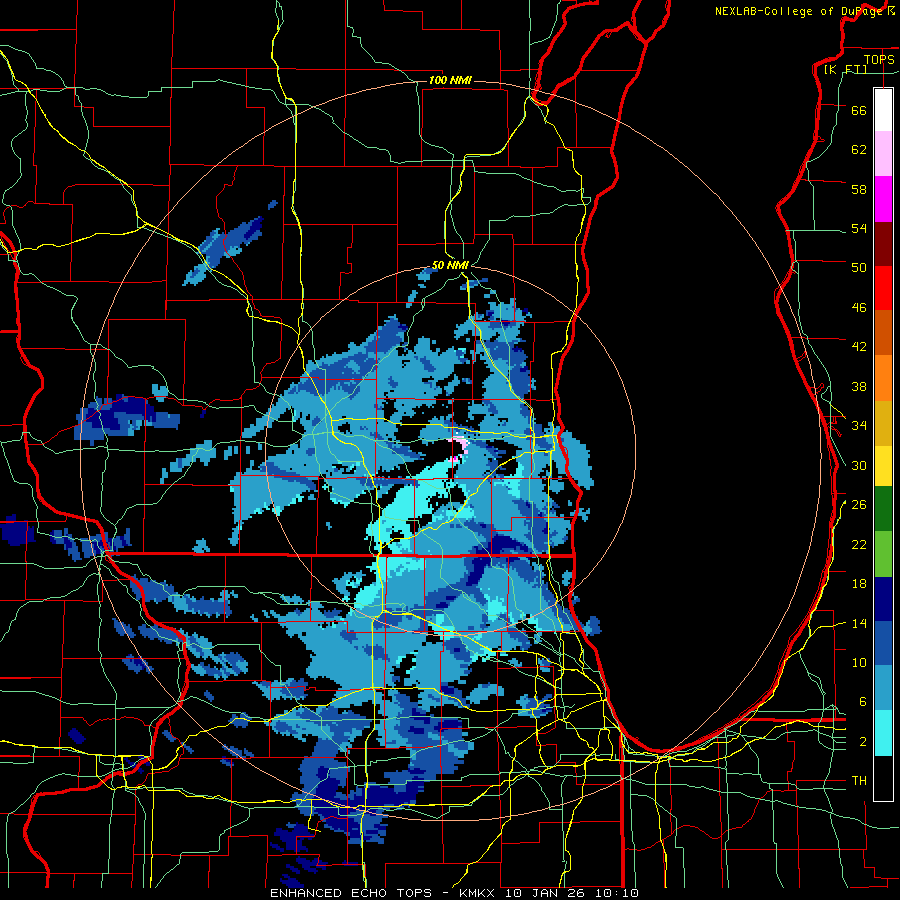This screenshot has height=900, width=900.
Task: Click the legend value 38
Action: tap(859, 386)
